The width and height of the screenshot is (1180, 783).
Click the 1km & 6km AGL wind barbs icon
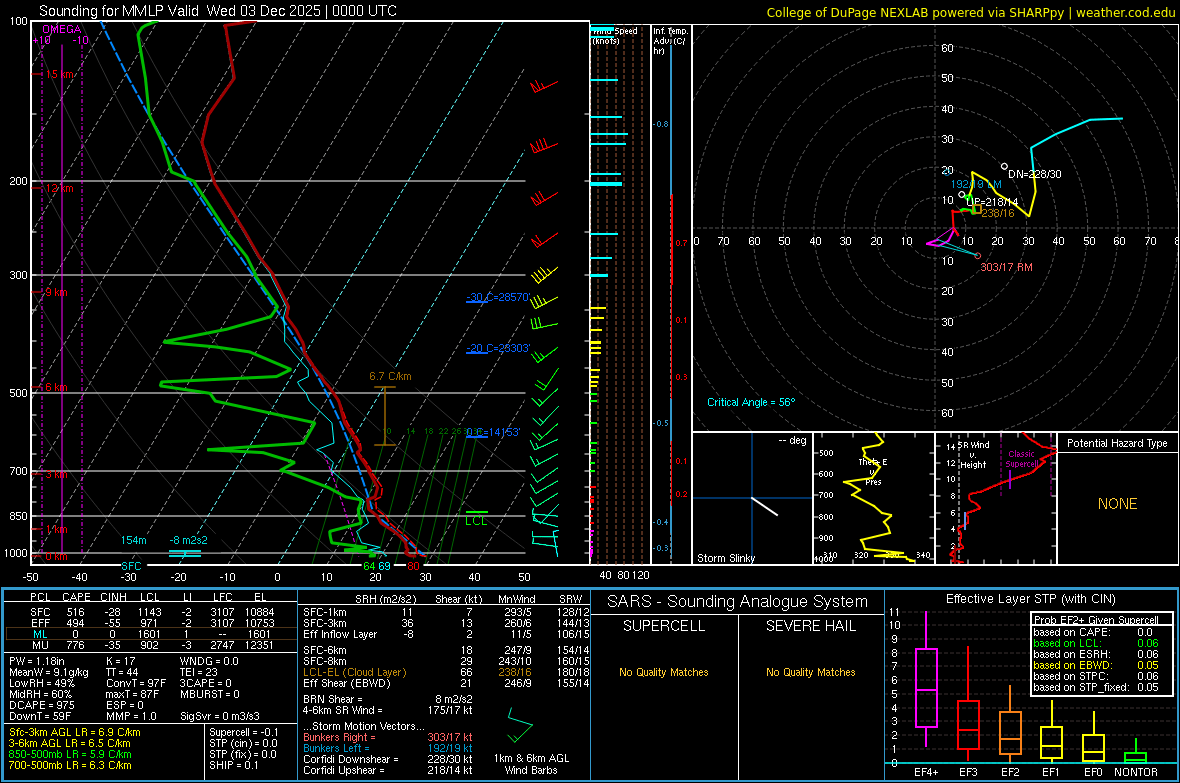click(x=521, y=725)
